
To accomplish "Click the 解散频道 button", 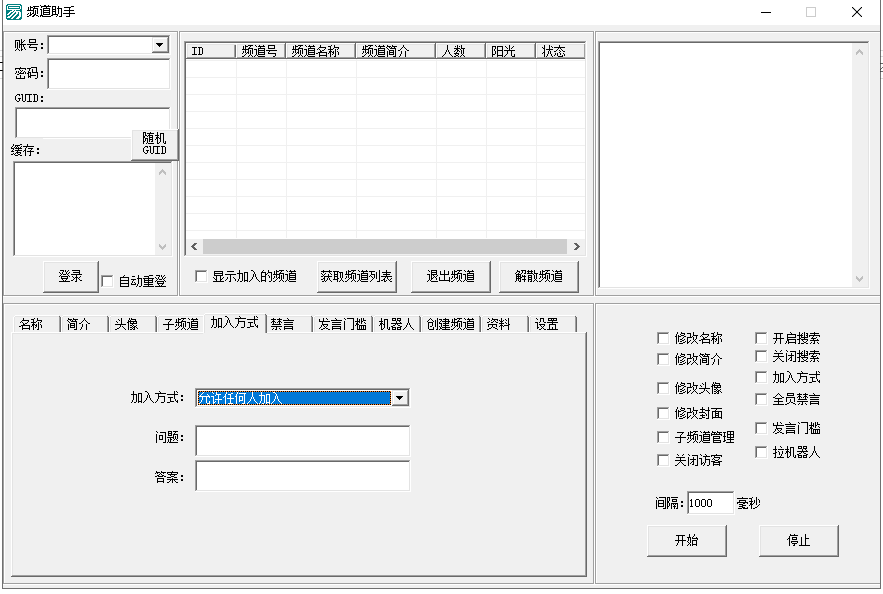I will point(538,277).
